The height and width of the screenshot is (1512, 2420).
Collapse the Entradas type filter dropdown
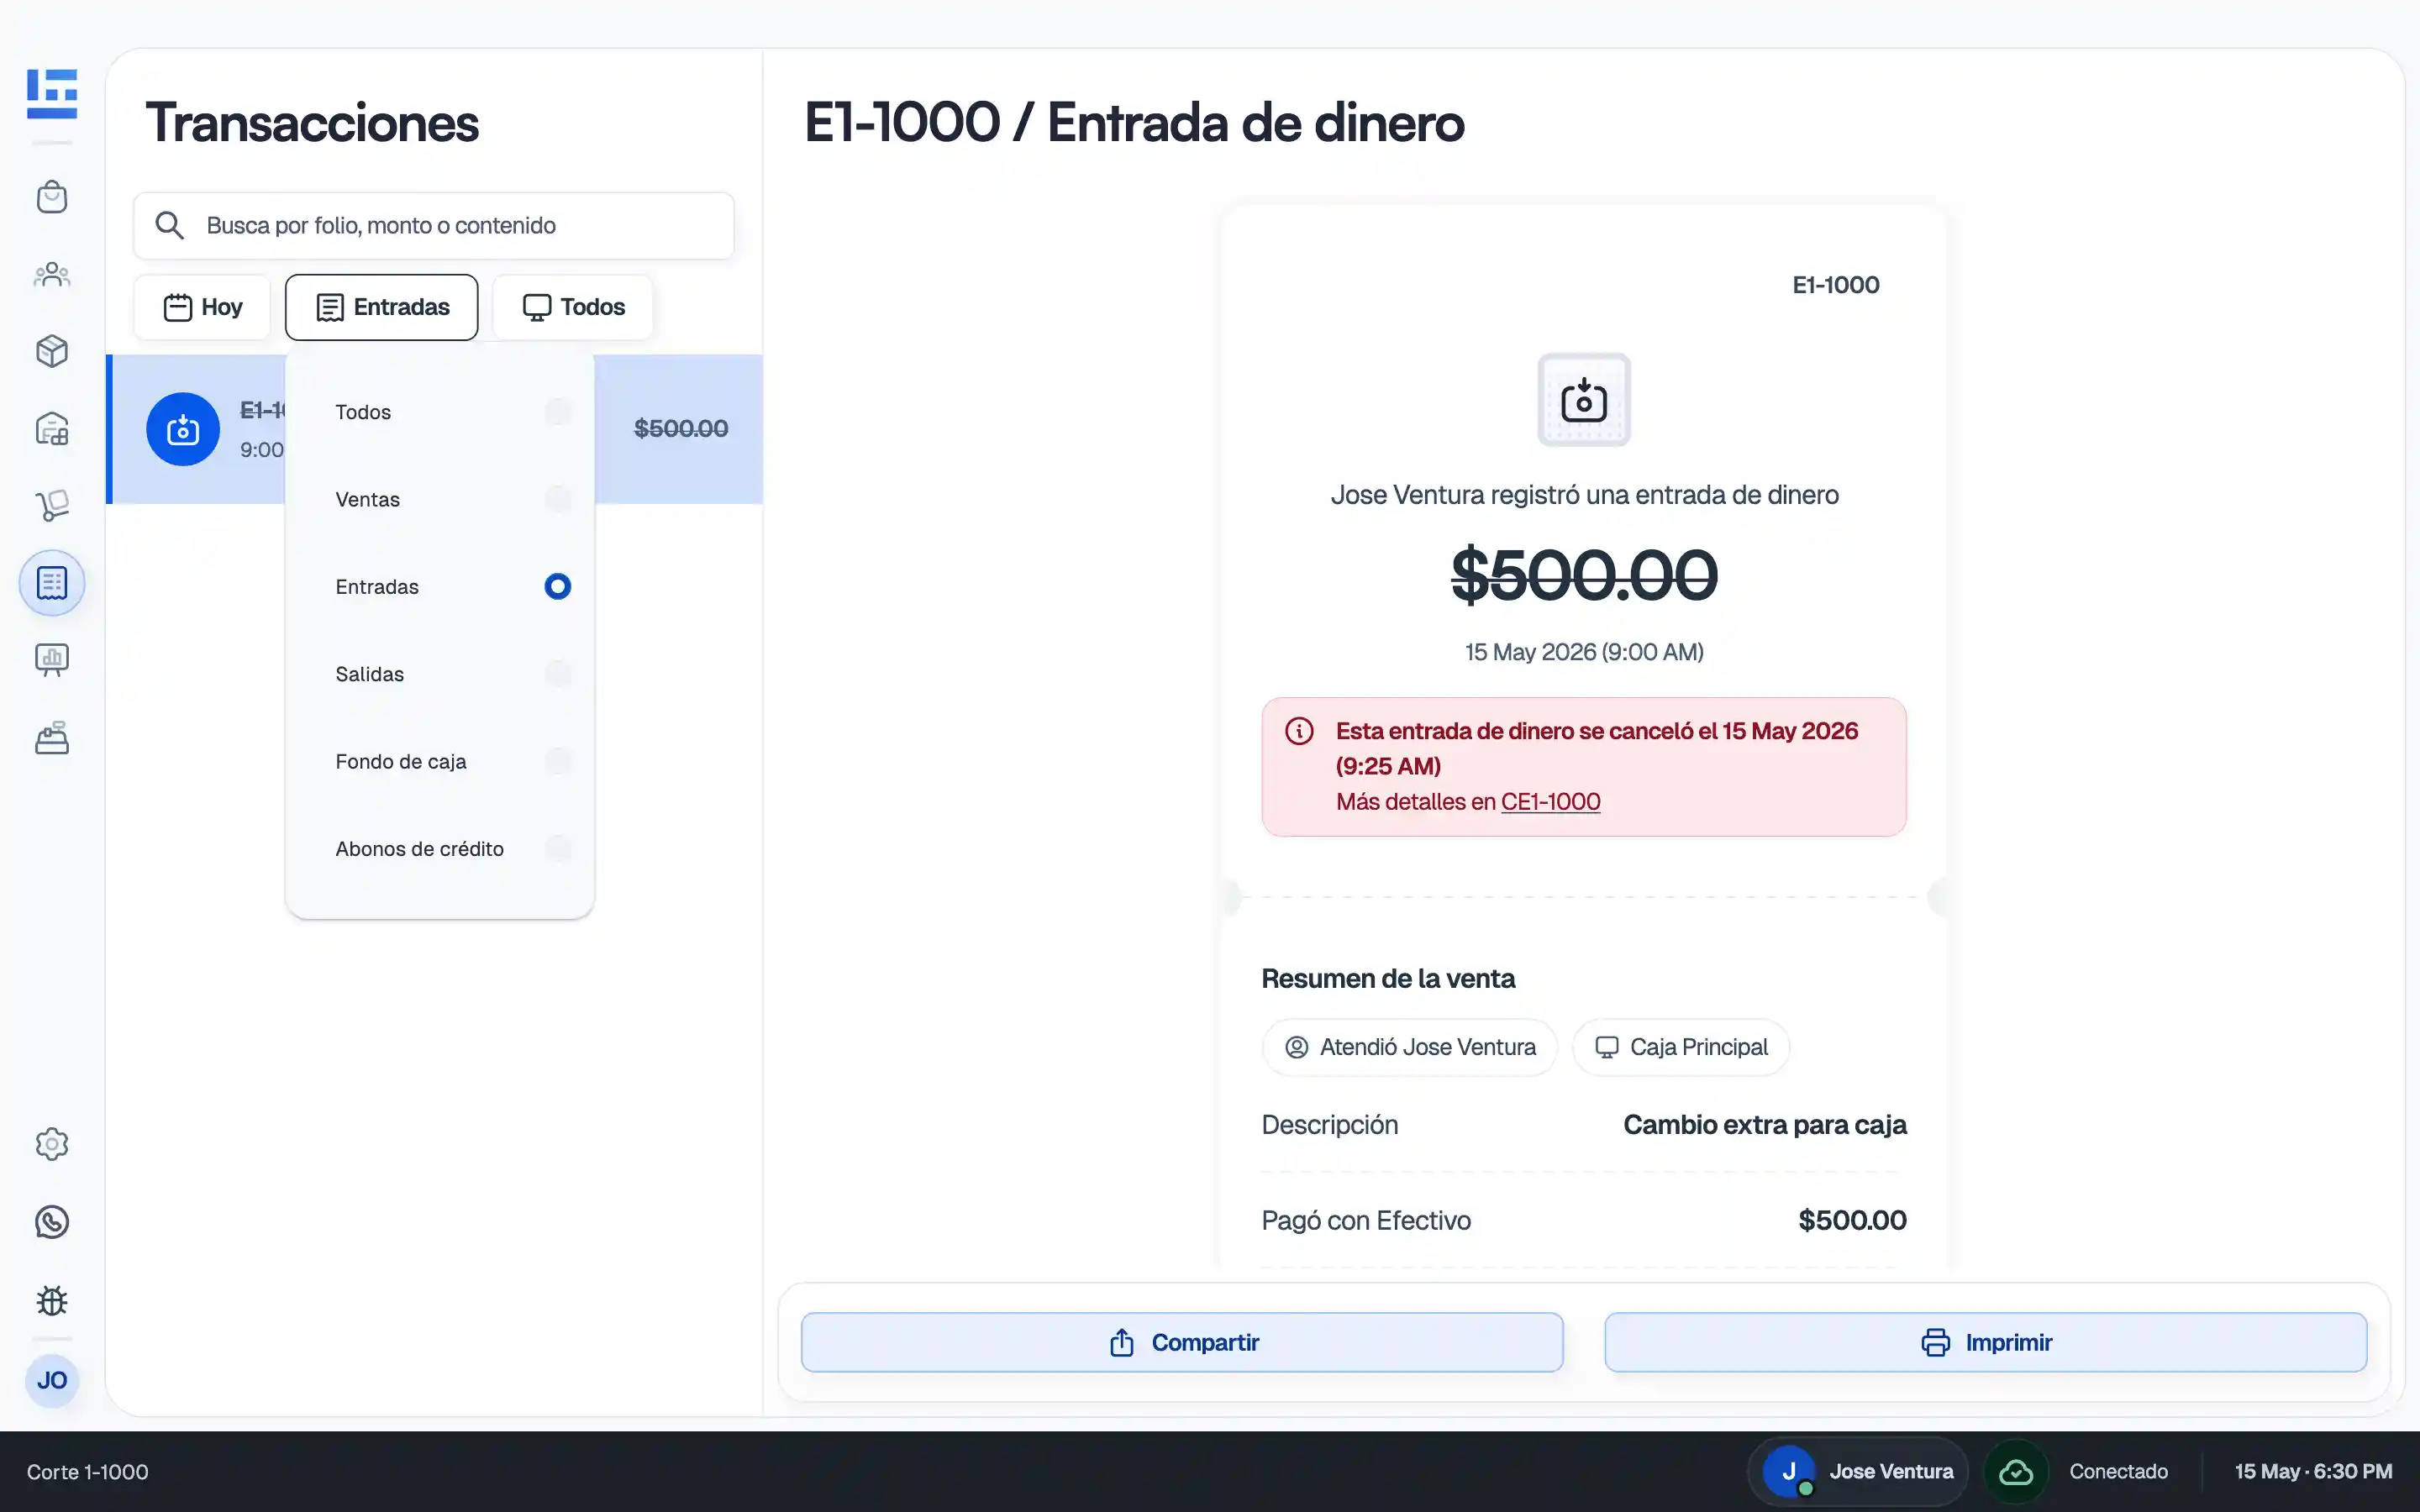click(x=382, y=307)
